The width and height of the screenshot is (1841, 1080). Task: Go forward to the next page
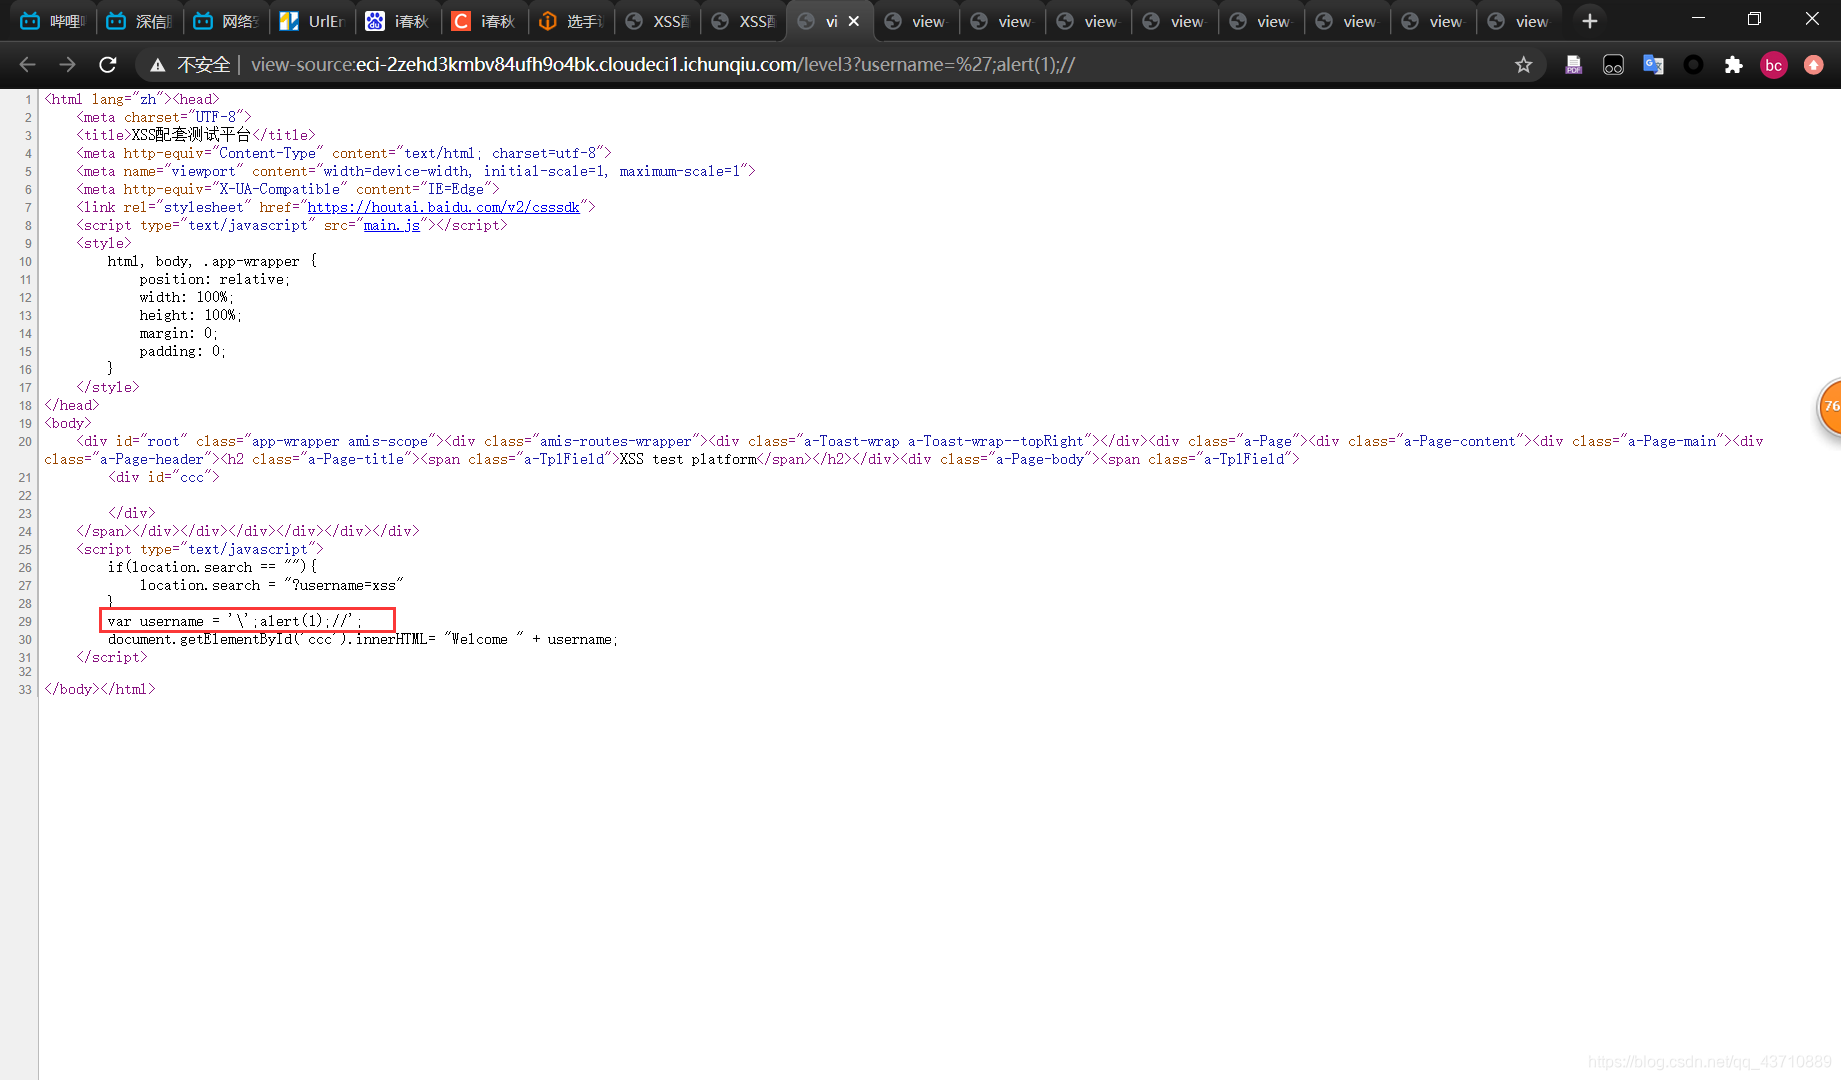(67, 65)
